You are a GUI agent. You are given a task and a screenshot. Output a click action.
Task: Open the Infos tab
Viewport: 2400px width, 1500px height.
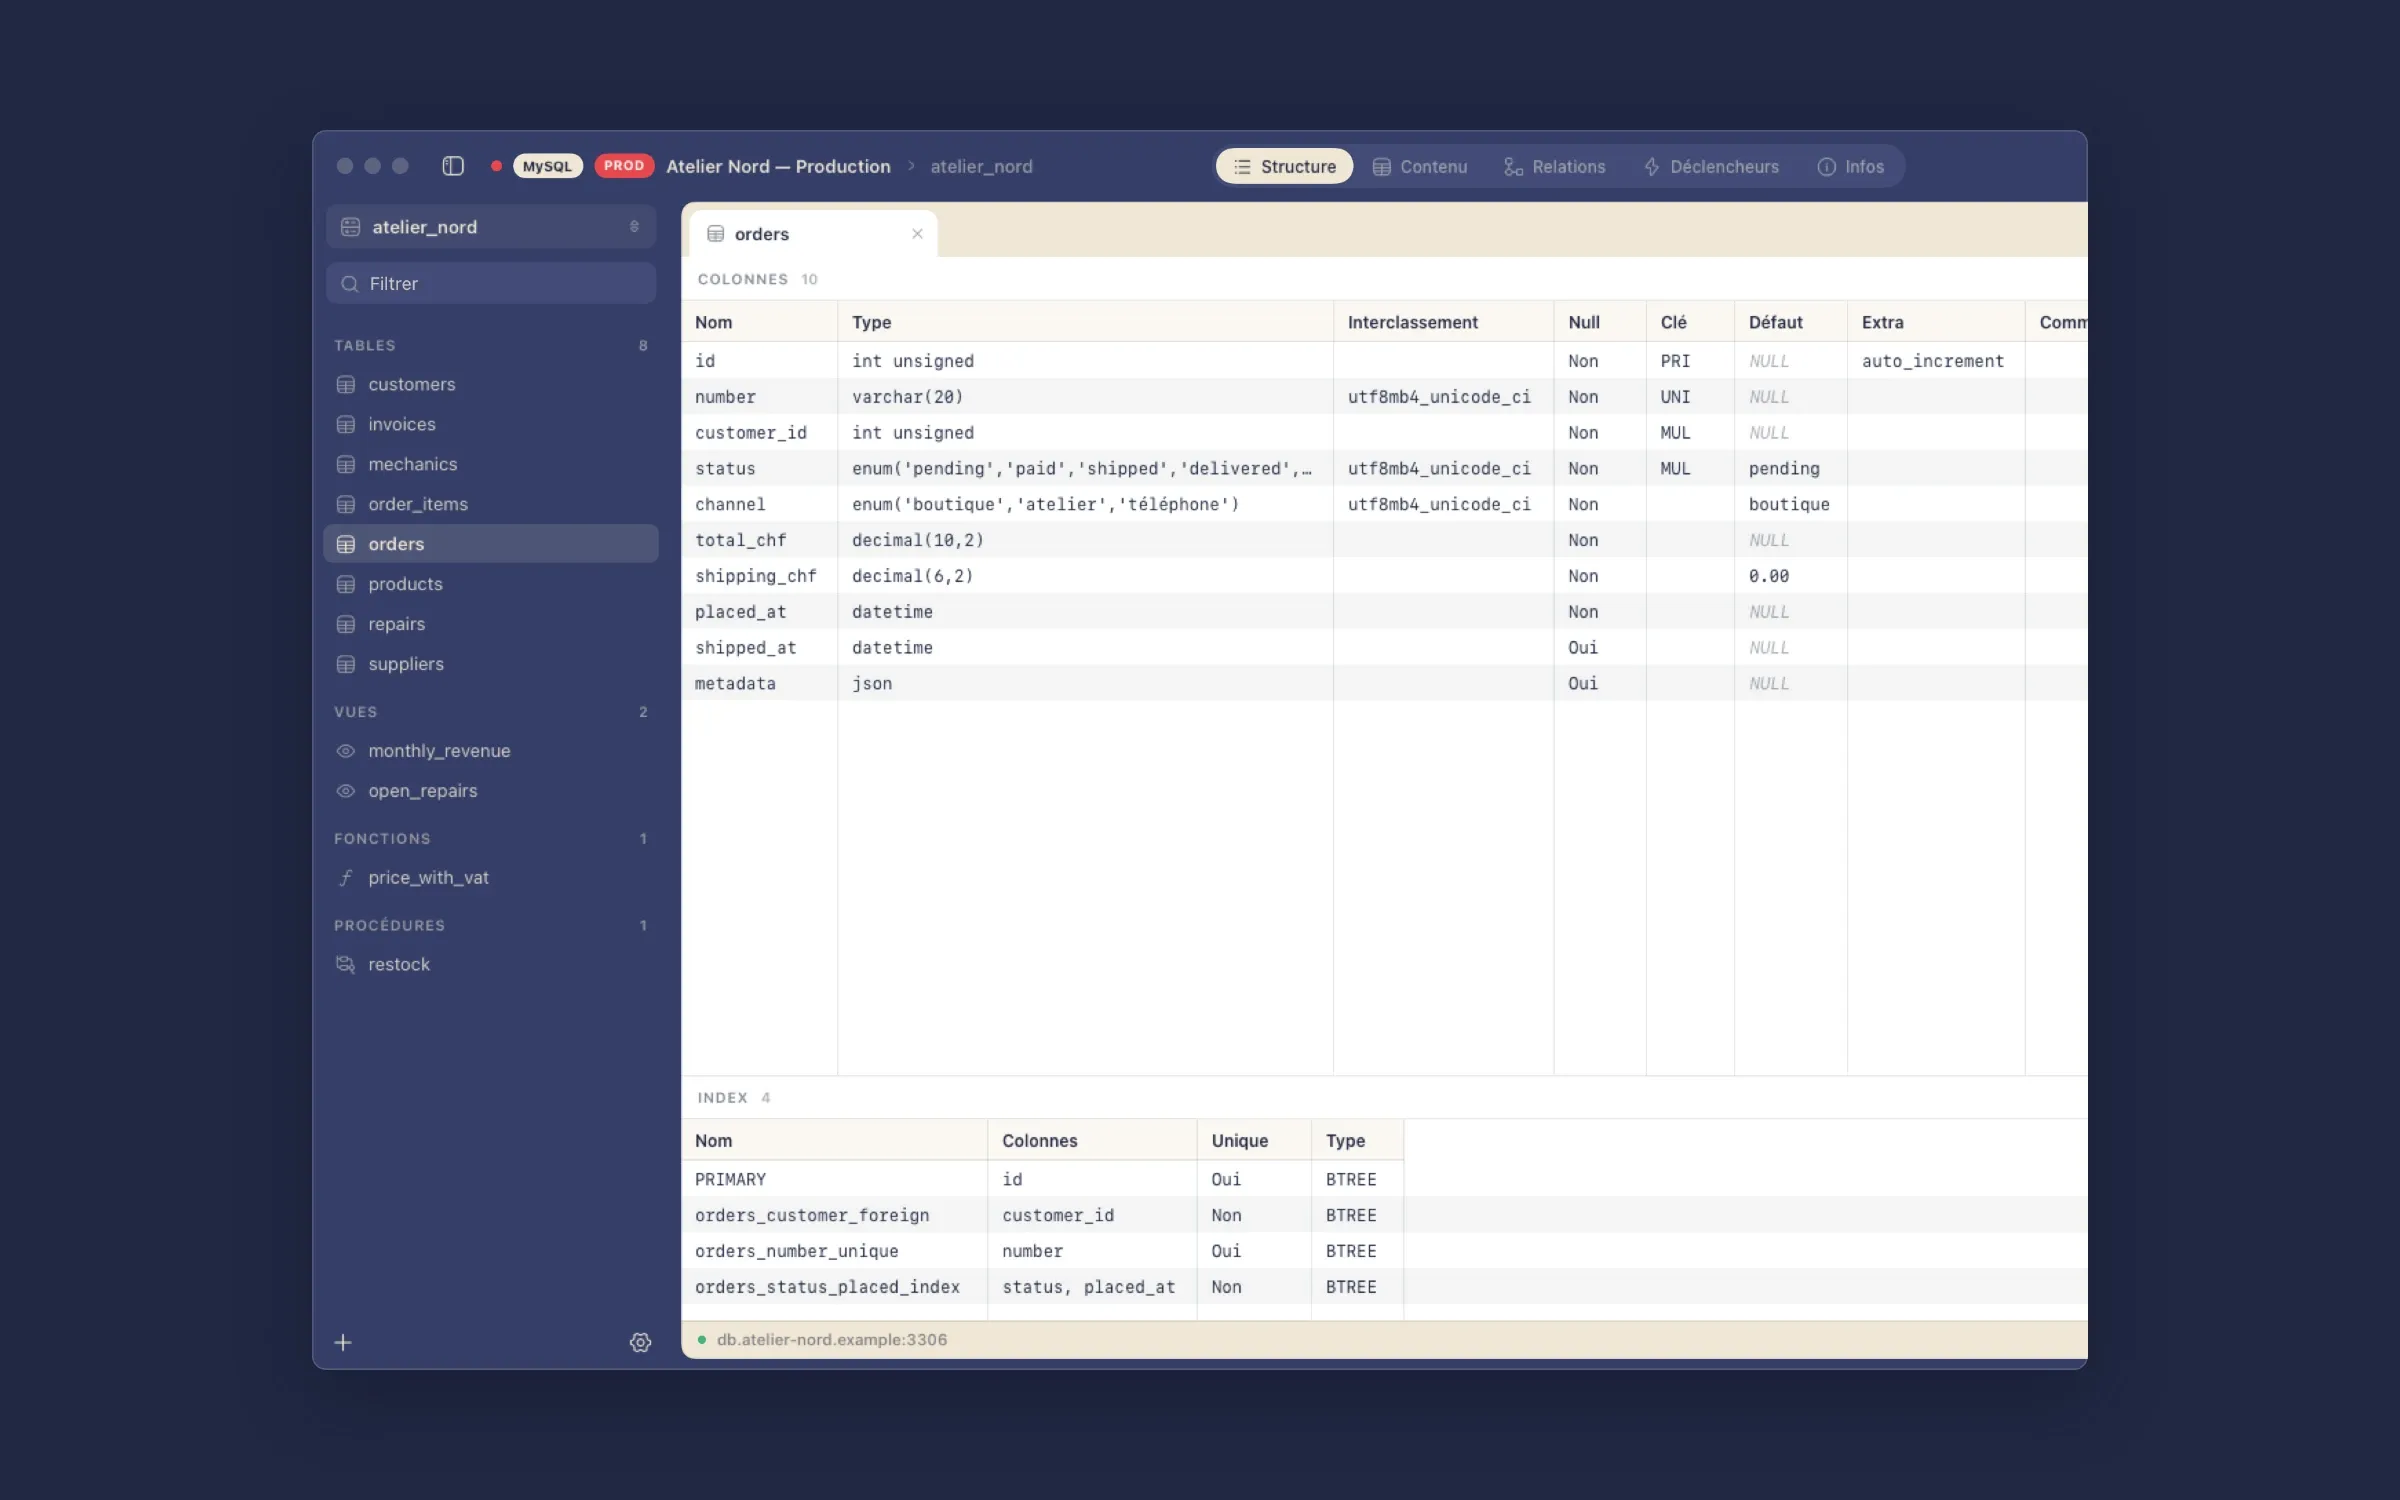[1850, 167]
